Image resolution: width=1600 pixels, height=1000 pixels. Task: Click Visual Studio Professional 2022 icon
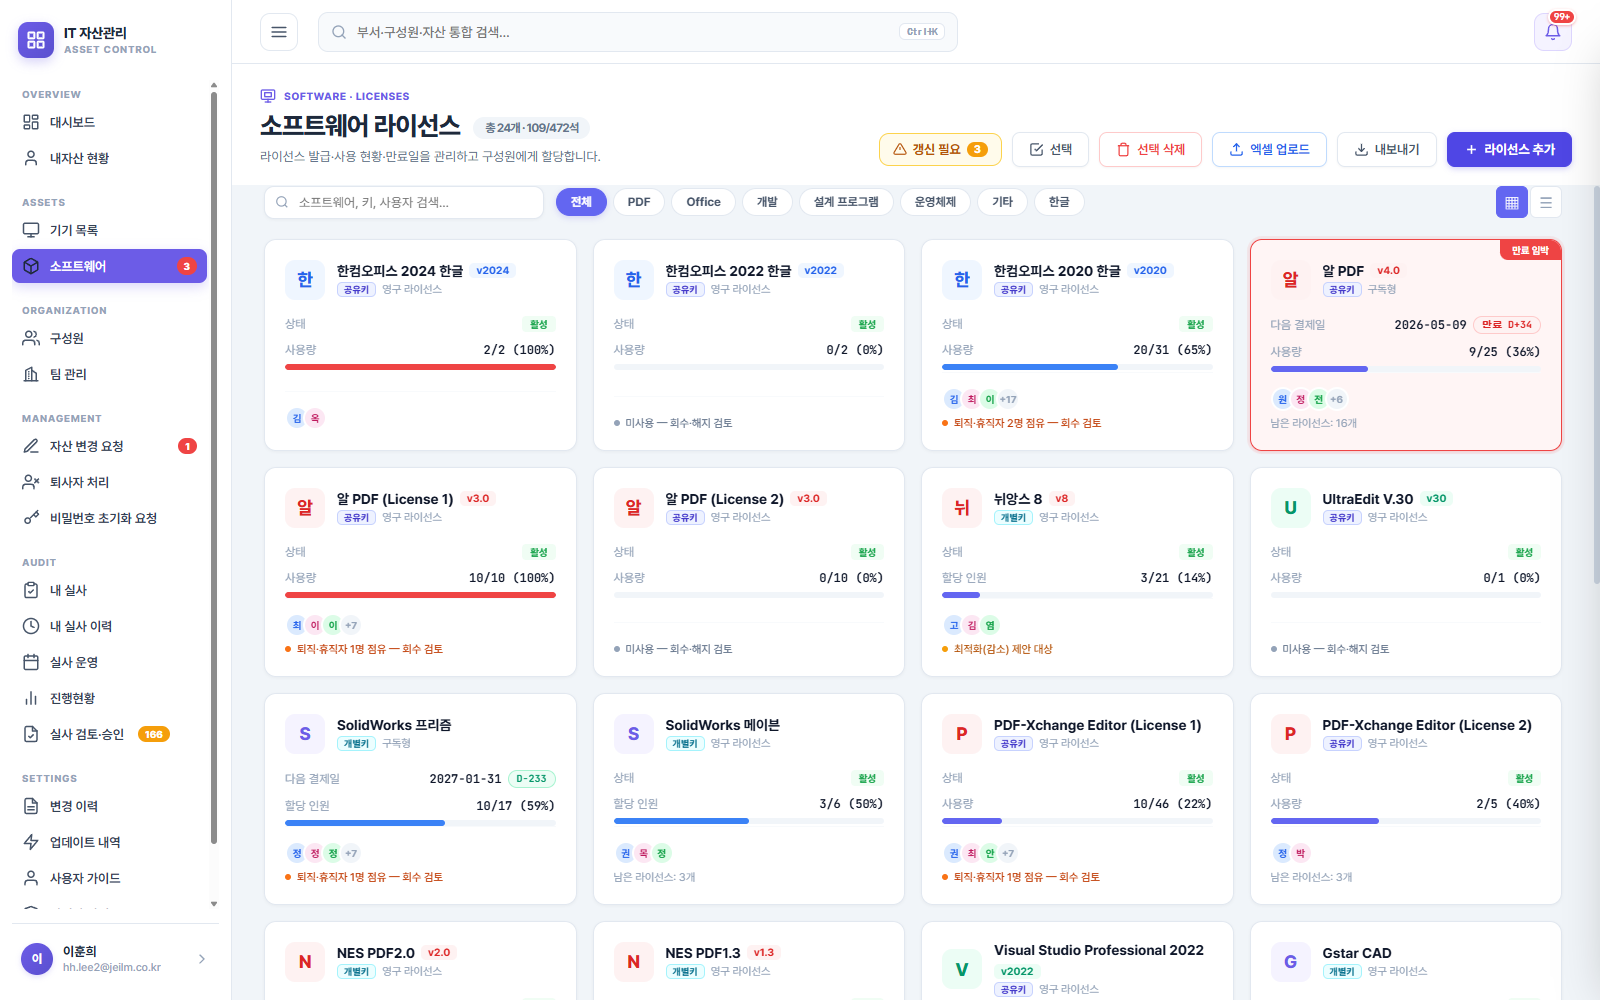[x=962, y=969]
